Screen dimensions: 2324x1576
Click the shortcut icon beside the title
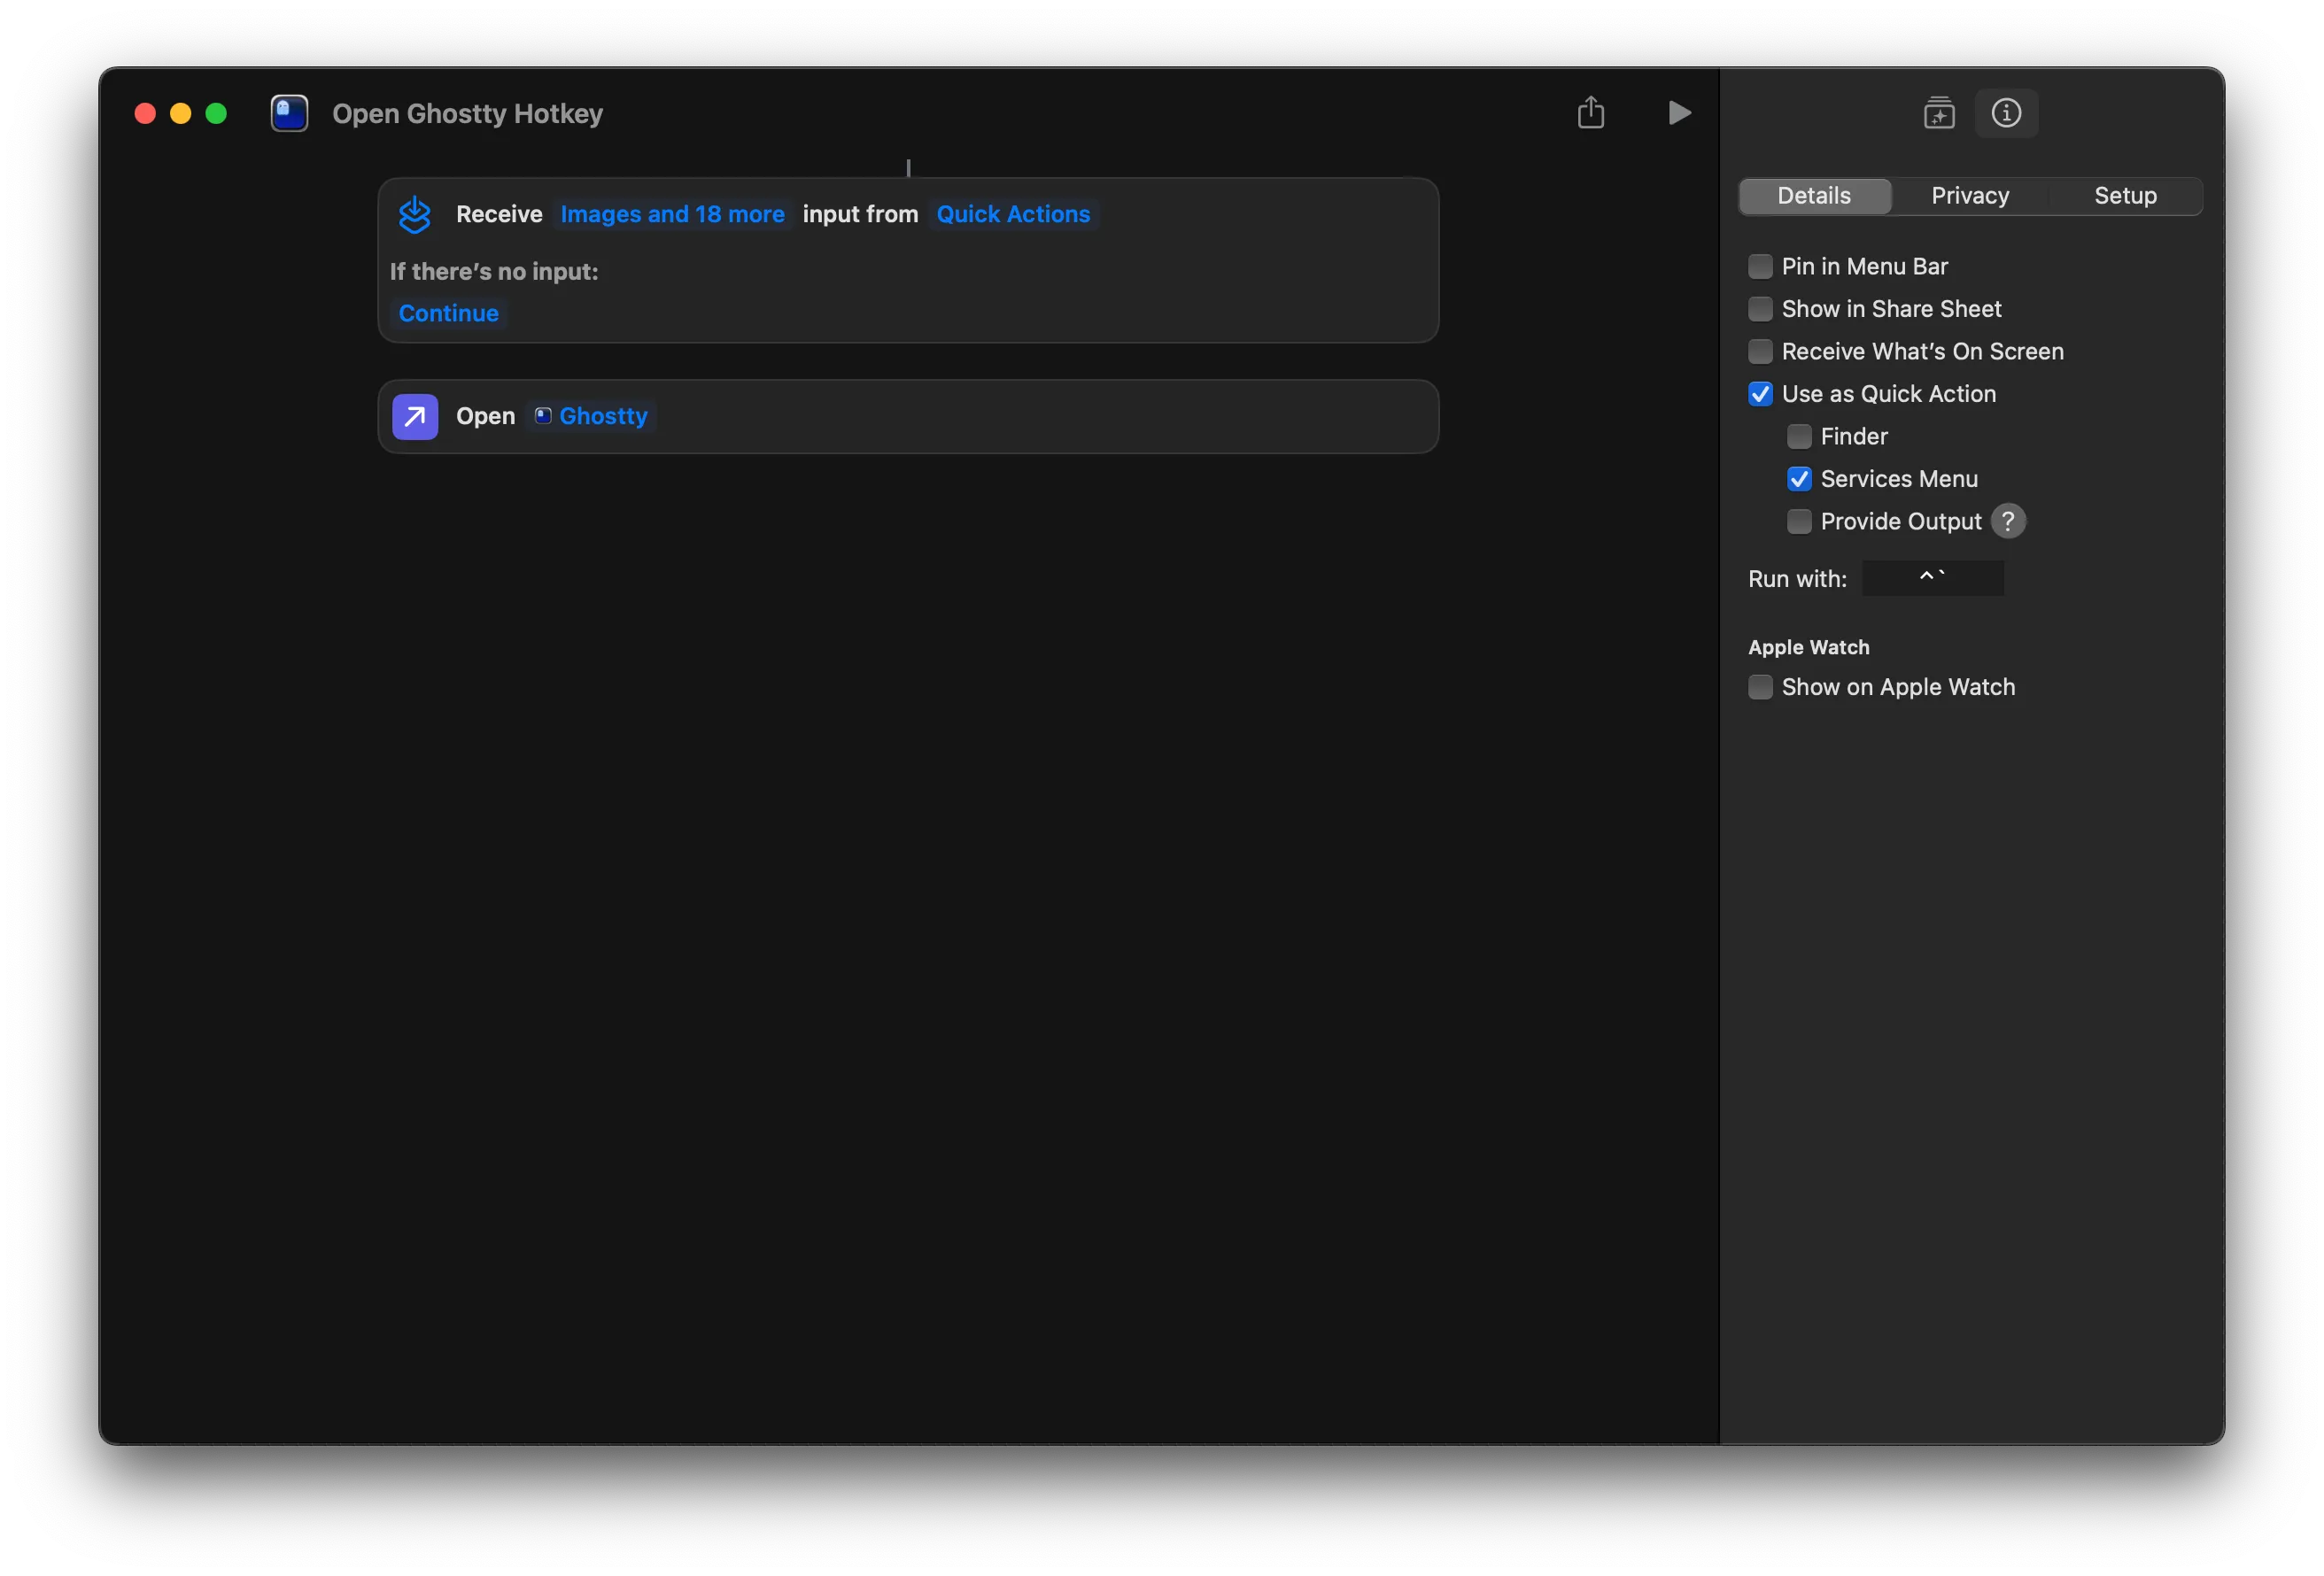[x=289, y=113]
